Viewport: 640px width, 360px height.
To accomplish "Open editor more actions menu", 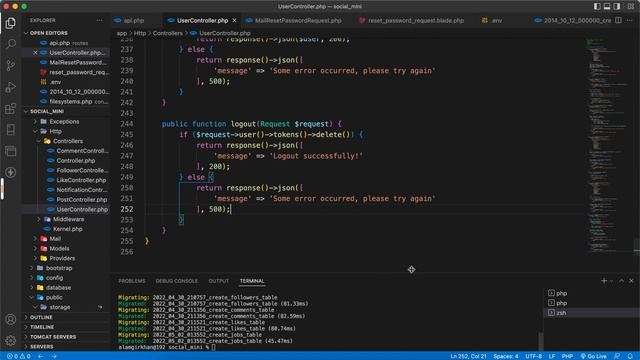I will click(x=630, y=20).
